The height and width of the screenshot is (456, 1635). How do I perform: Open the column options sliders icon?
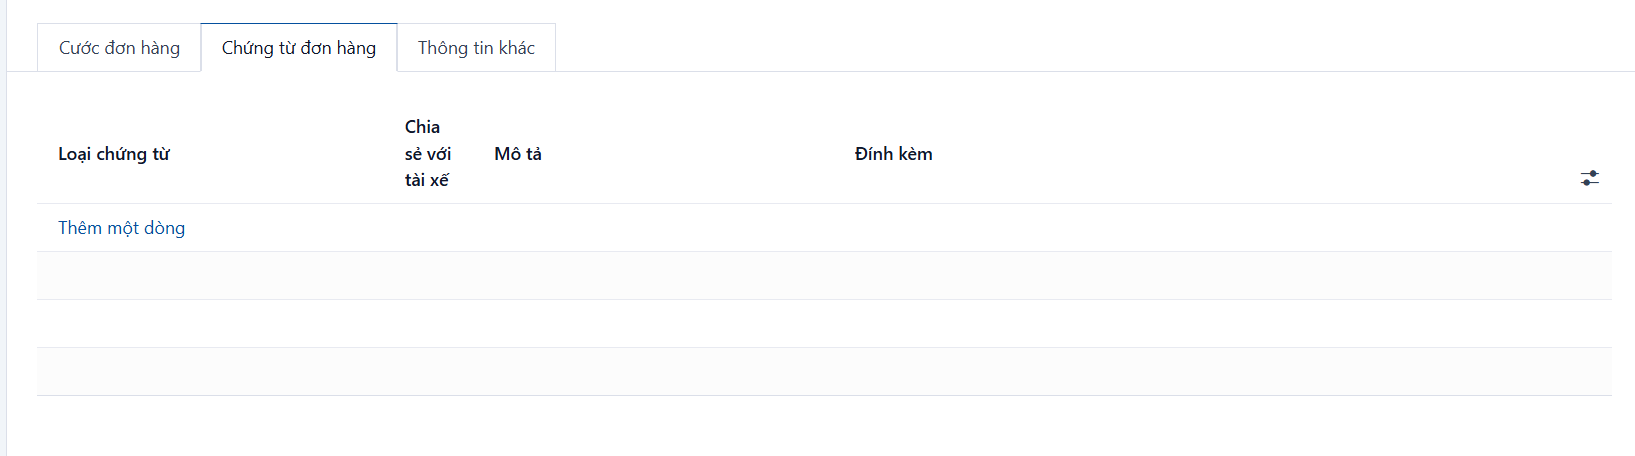coord(1589,178)
